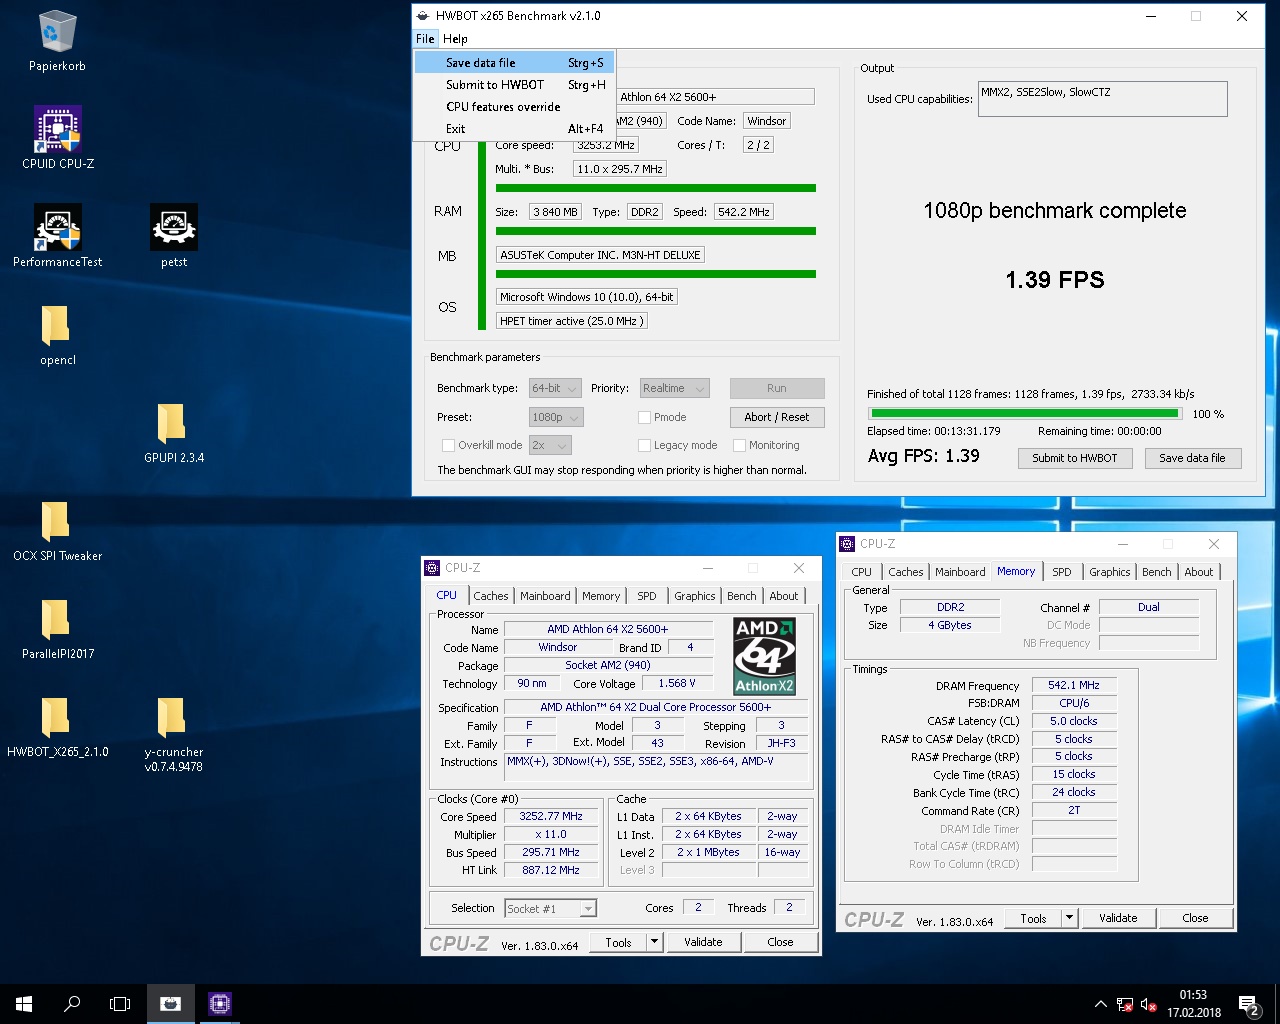Switch to Graphics tab in CPU-Z Memory window
Screen dimensions: 1280x1024
1109,572
